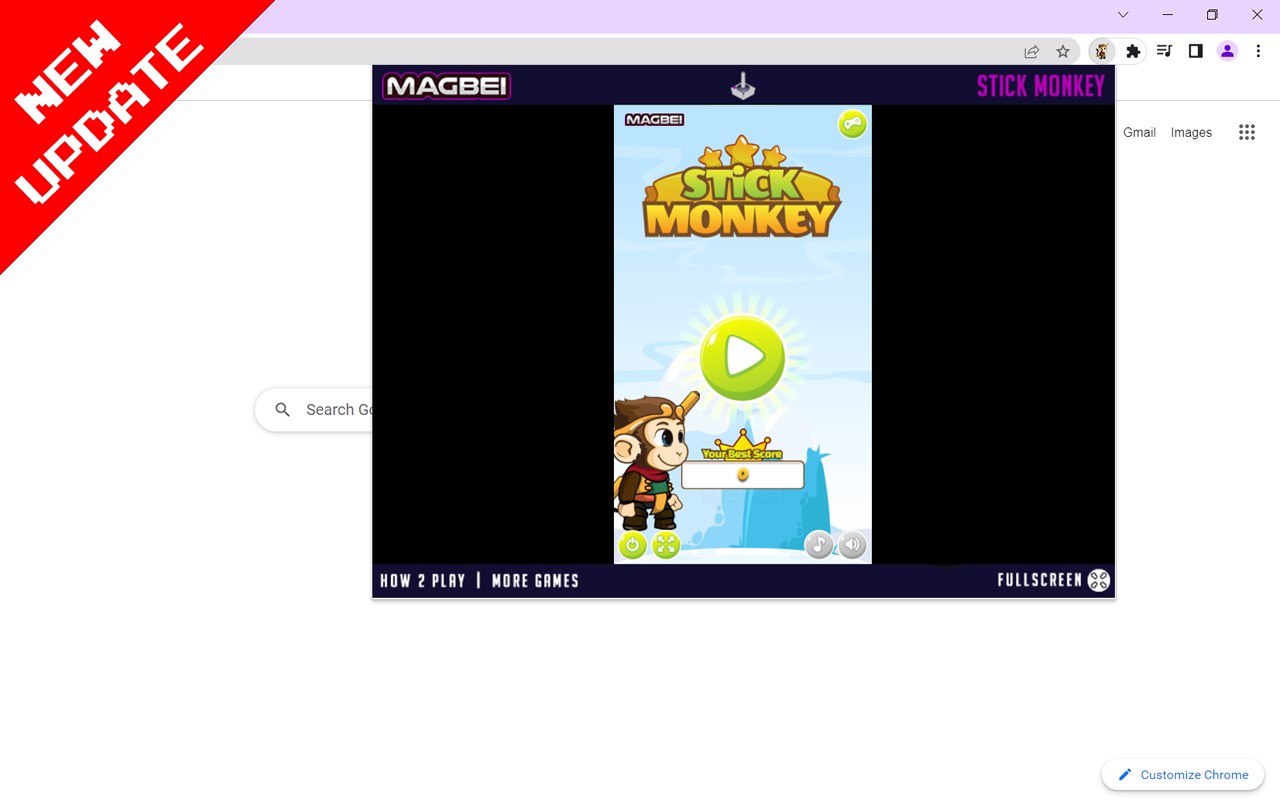
Task: Click the gamepad icon above the game title
Action: pos(852,124)
